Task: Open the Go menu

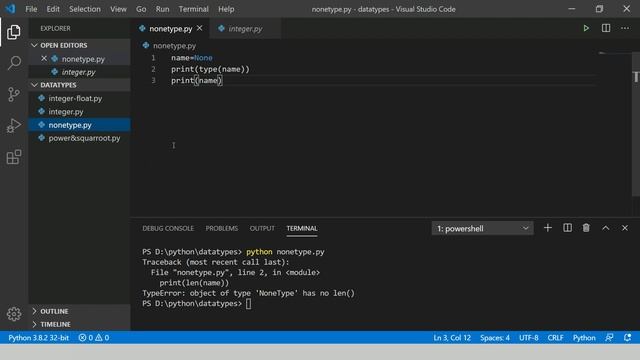Action: [x=141, y=9]
